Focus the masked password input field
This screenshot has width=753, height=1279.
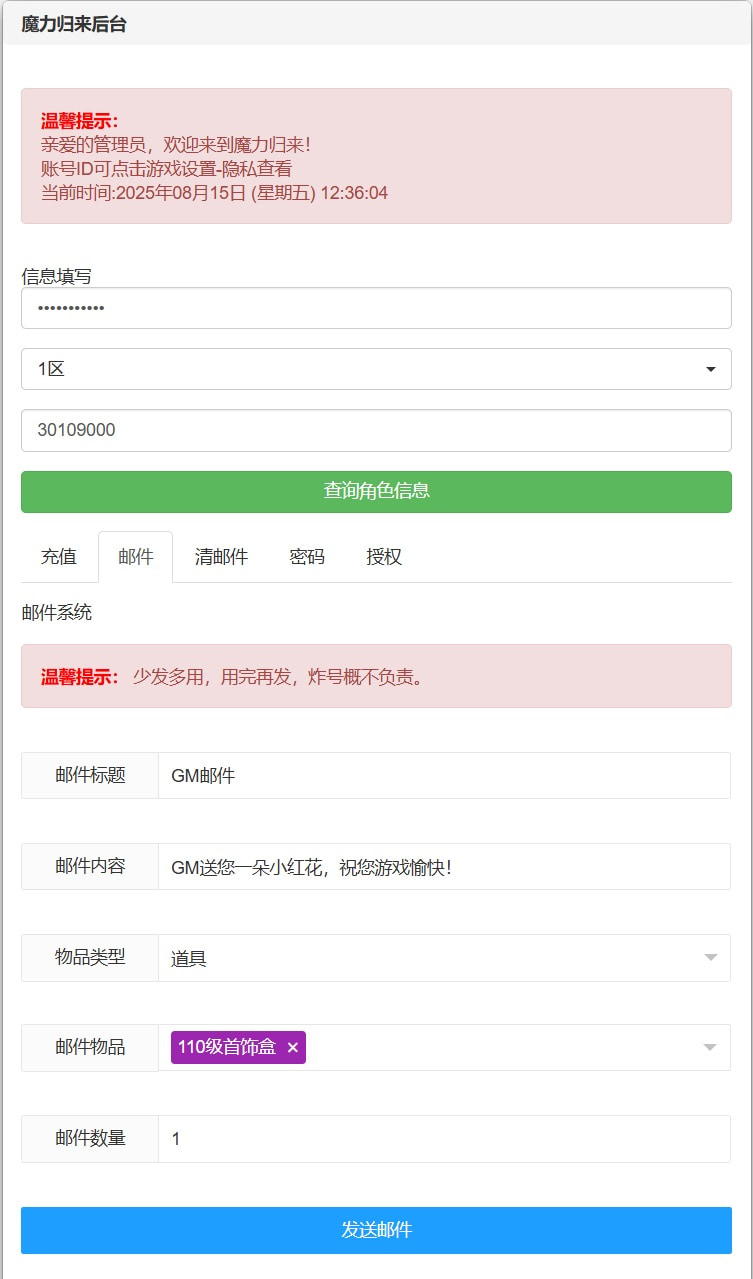click(x=376, y=308)
